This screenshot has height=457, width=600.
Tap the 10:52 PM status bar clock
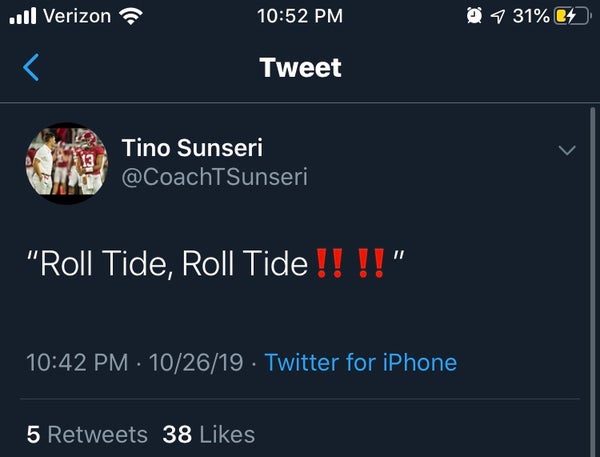point(300,16)
